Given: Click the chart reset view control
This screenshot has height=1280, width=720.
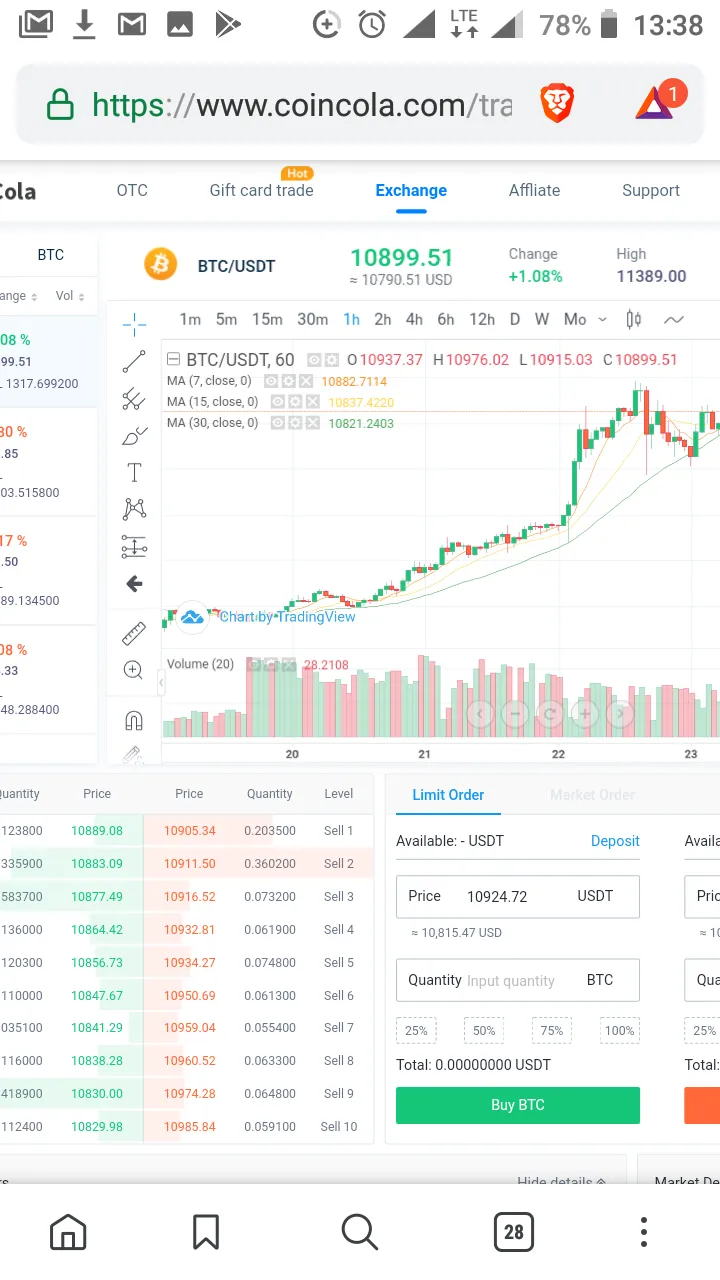Looking at the screenshot, I should (550, 714).
